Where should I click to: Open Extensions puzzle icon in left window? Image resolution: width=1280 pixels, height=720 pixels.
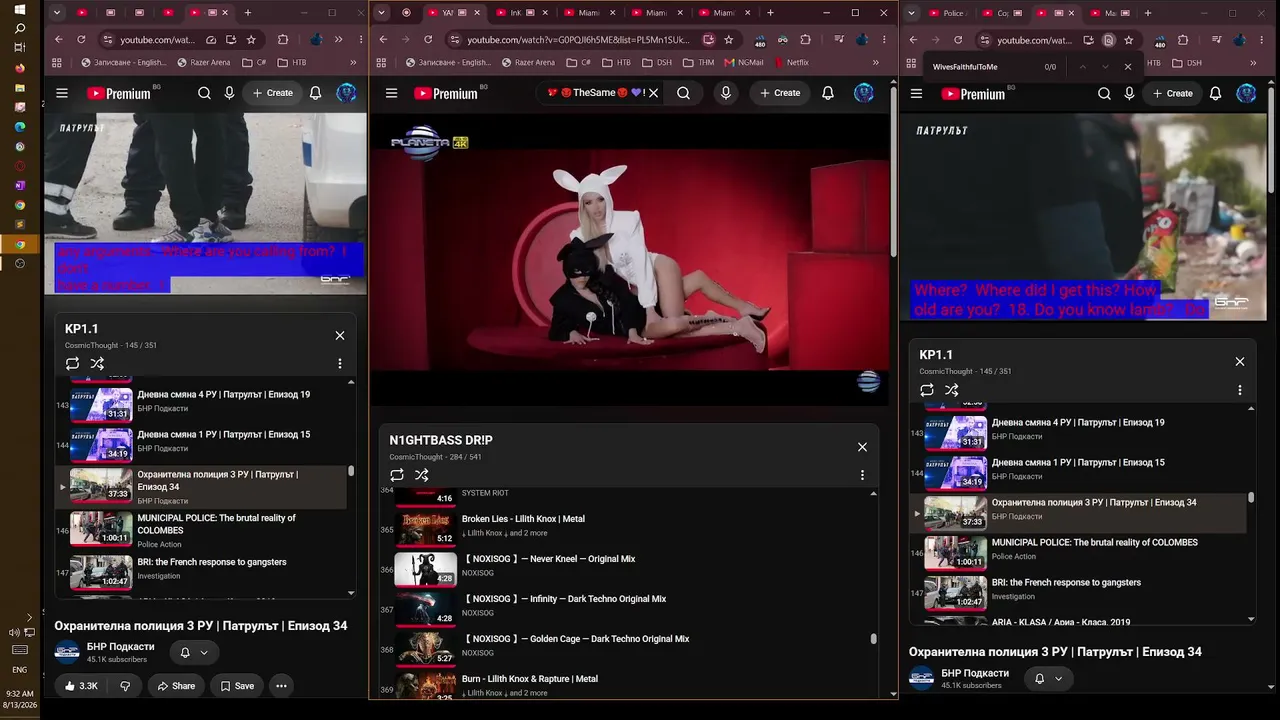283,40
